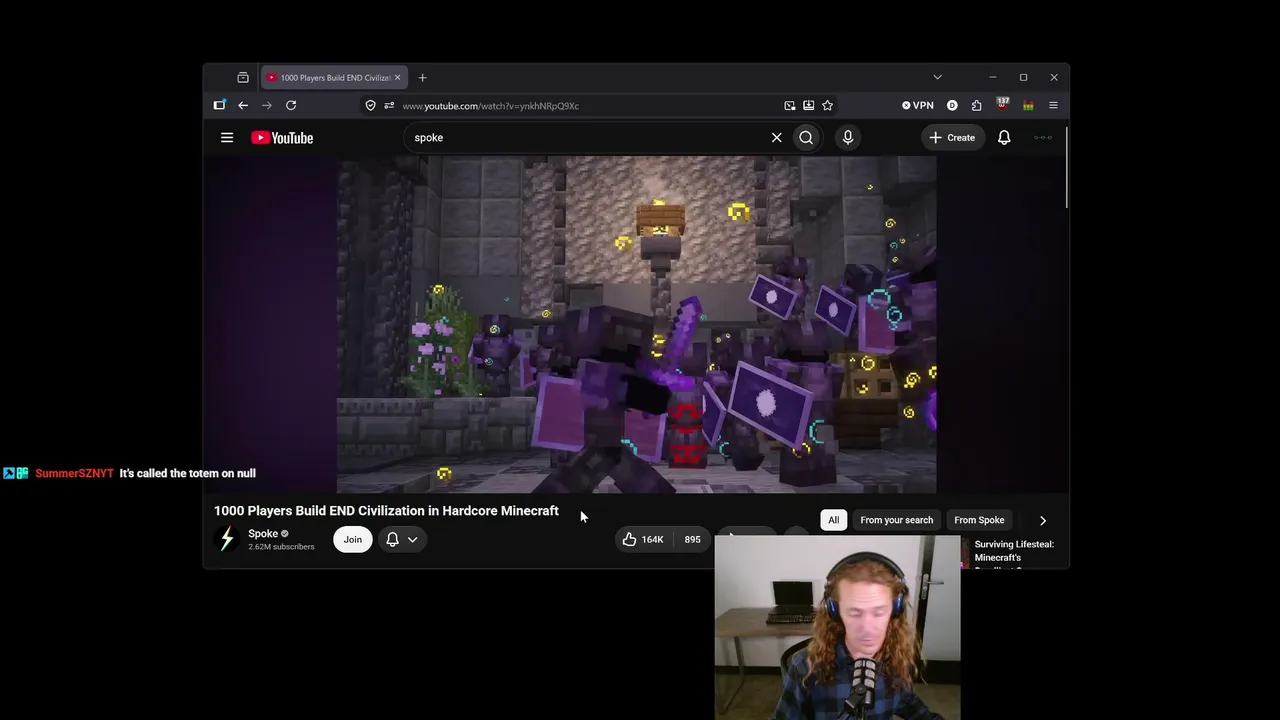Reload the page
The width and height of the screenshot is (1280, 720).
(291, 105)
